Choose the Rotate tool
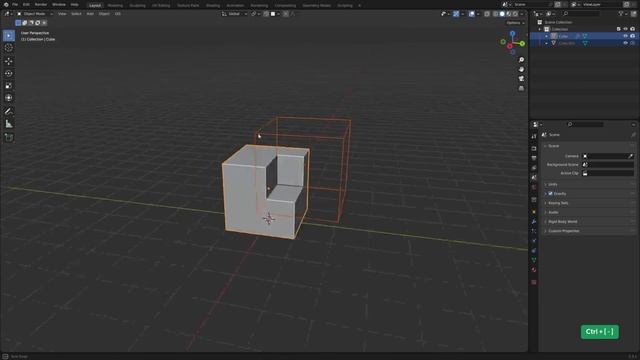This screenshot has height=360, width=640. 9,73
